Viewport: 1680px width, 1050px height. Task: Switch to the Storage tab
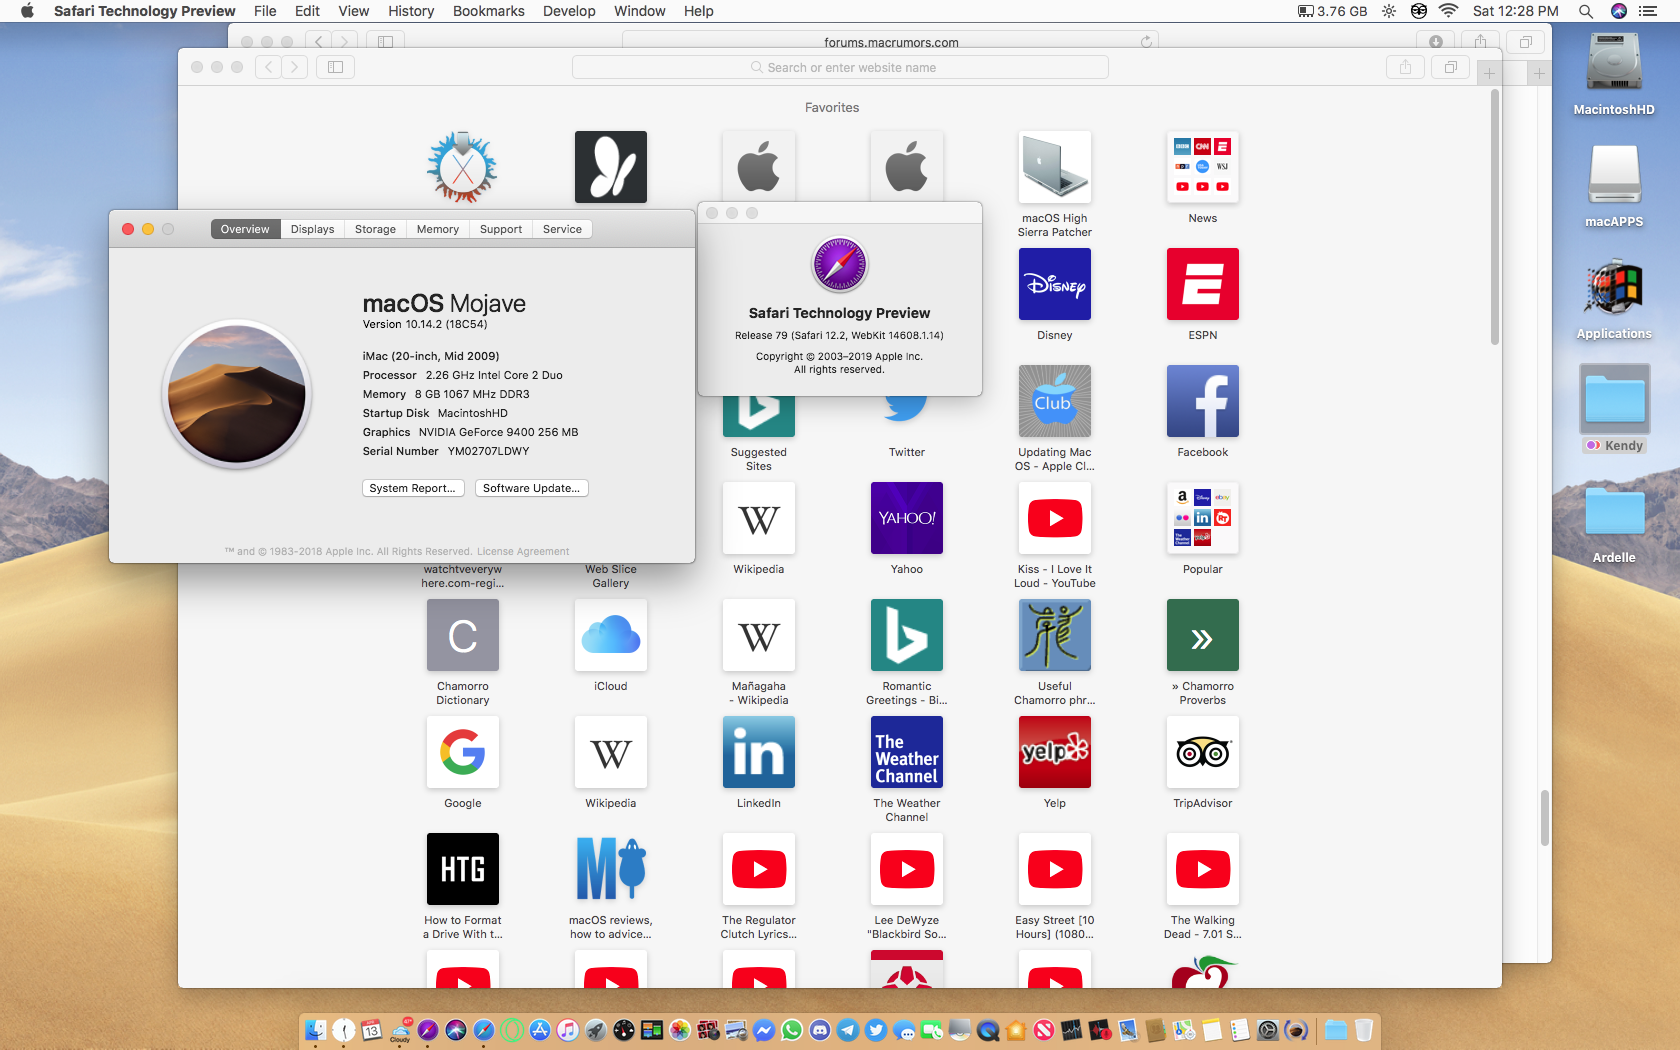tap(375, 229)
